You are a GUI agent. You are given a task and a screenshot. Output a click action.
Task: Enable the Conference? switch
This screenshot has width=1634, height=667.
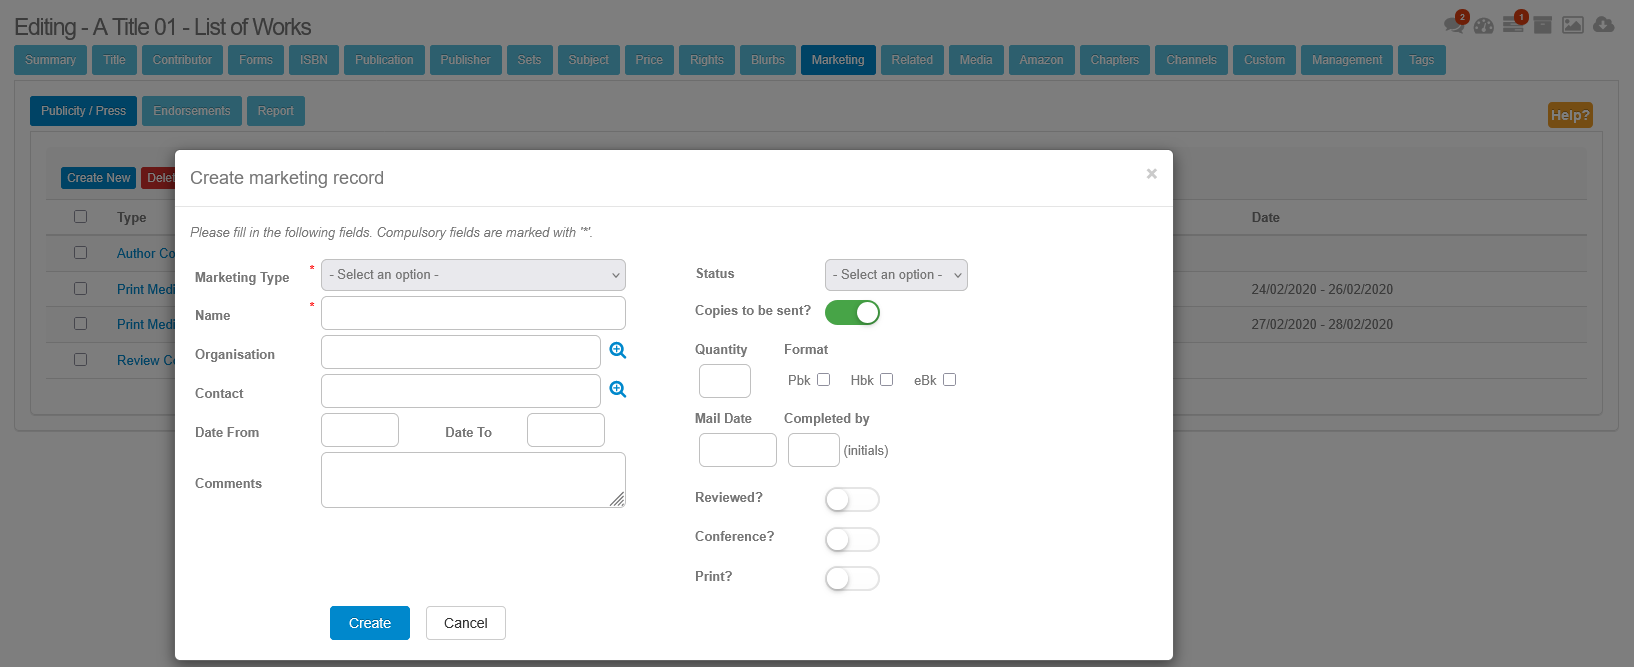click(x=852, y=539)
